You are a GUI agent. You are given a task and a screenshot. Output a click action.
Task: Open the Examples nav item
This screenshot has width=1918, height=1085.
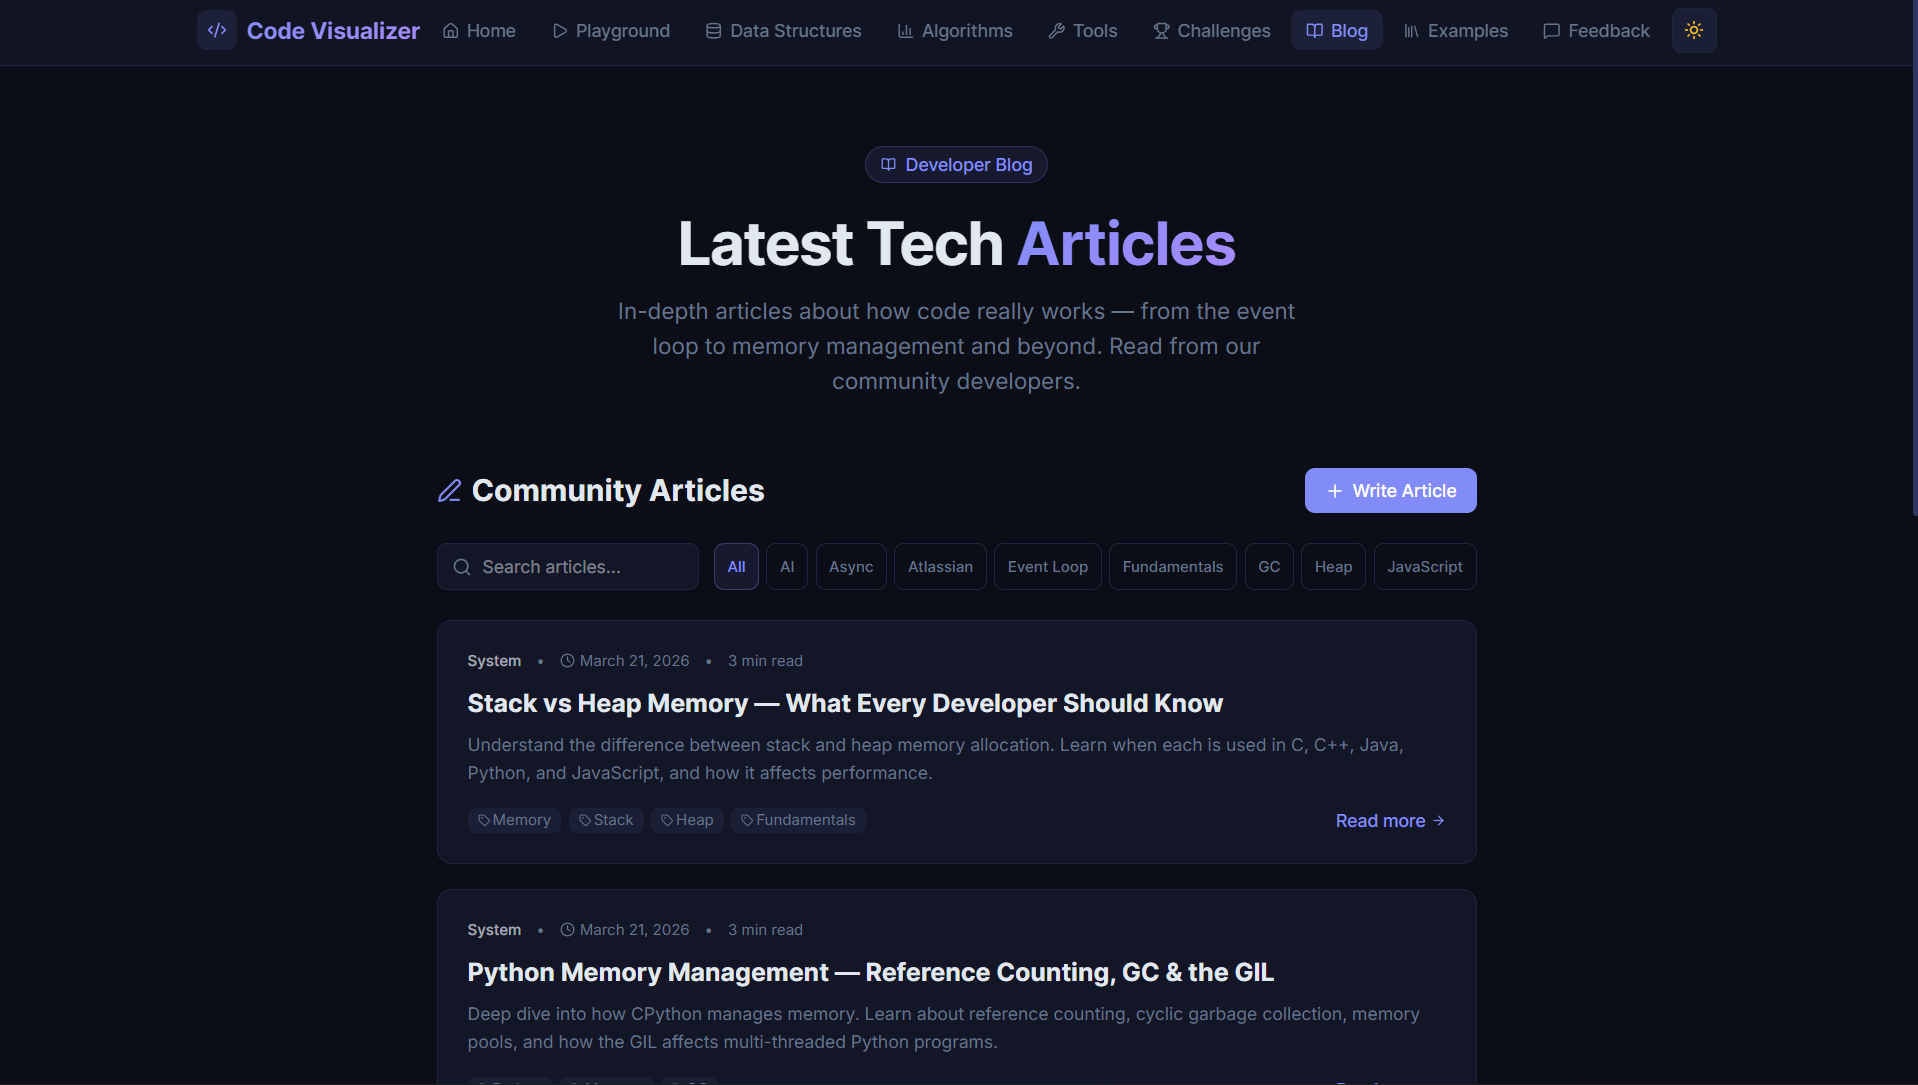tap(1456, 31)
